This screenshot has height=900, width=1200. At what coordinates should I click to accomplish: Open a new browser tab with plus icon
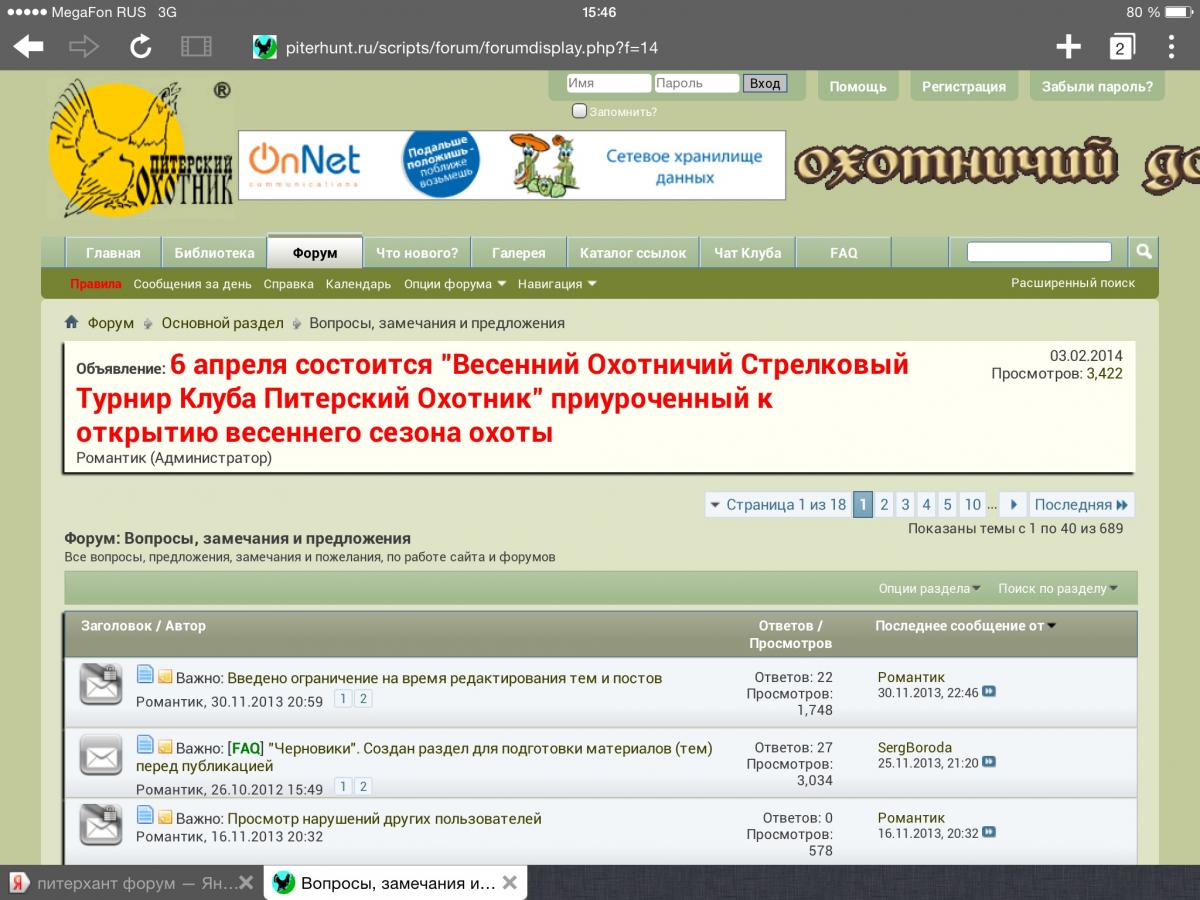click(1068, 46)
